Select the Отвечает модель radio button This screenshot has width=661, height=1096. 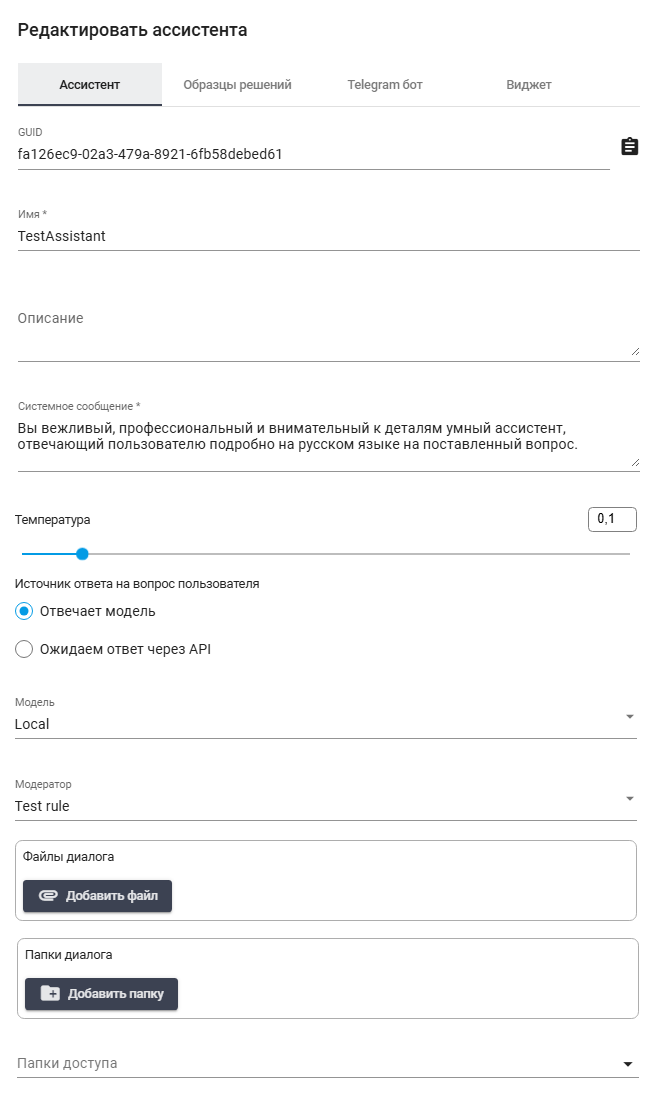[25, 611]
